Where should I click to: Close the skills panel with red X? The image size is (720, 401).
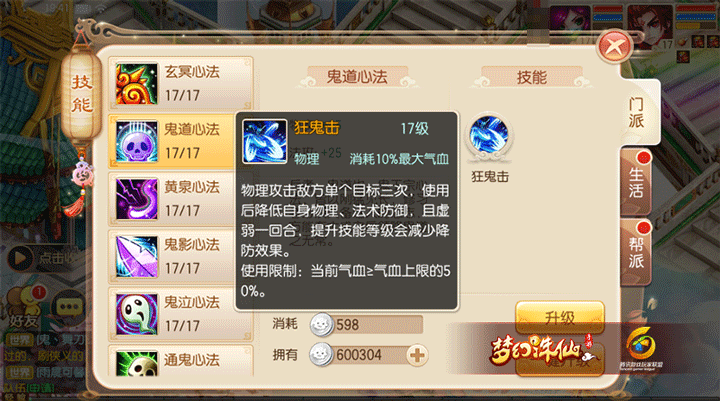pos(614,46)
